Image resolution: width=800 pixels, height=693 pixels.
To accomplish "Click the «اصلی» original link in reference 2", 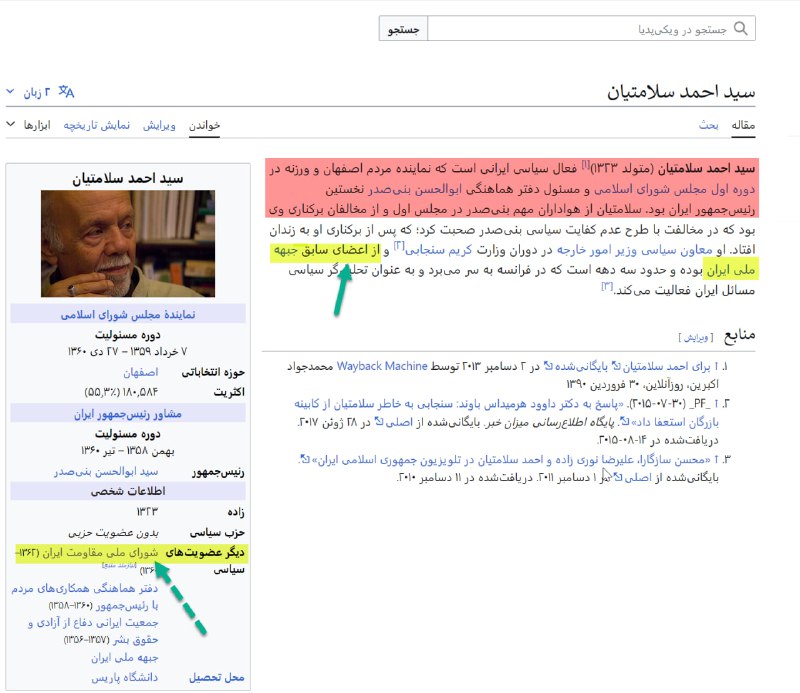I will (395, 423).
